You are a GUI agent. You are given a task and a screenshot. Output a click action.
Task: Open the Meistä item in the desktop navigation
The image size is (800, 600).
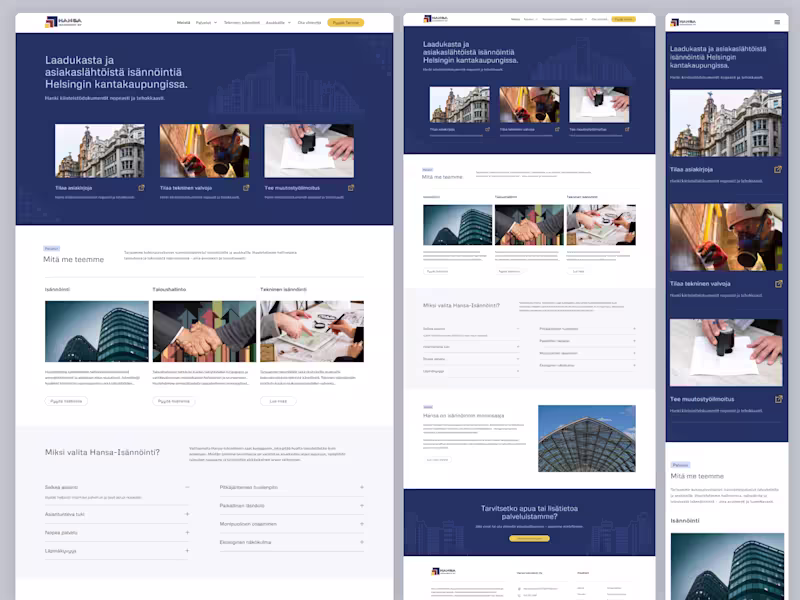pos(183,22)
